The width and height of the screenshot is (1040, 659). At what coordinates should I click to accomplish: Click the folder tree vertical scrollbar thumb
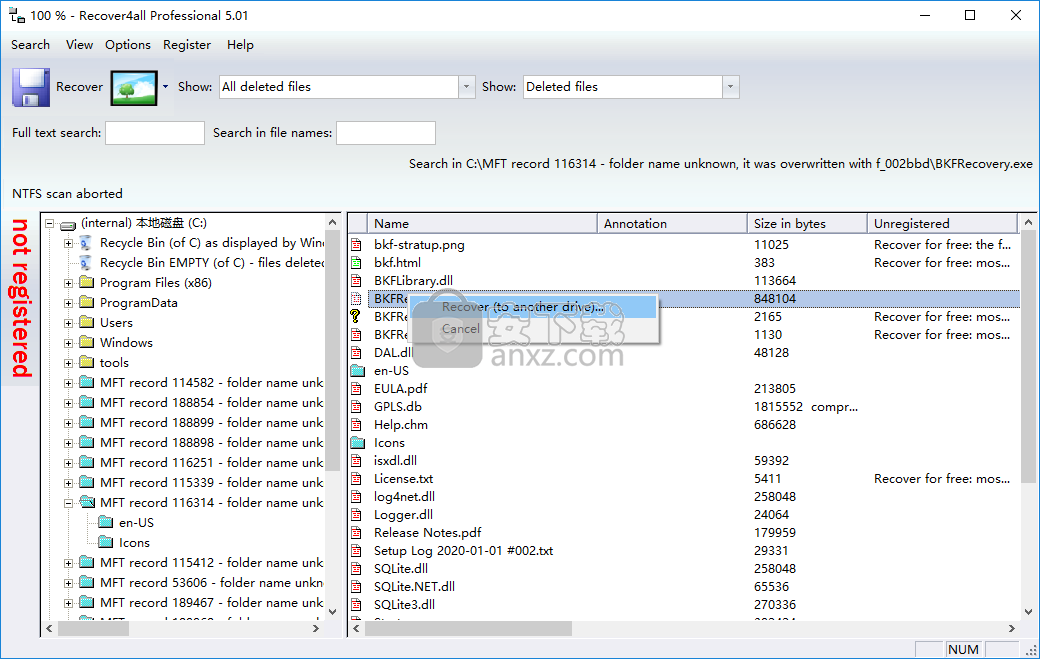click(332, 351)
